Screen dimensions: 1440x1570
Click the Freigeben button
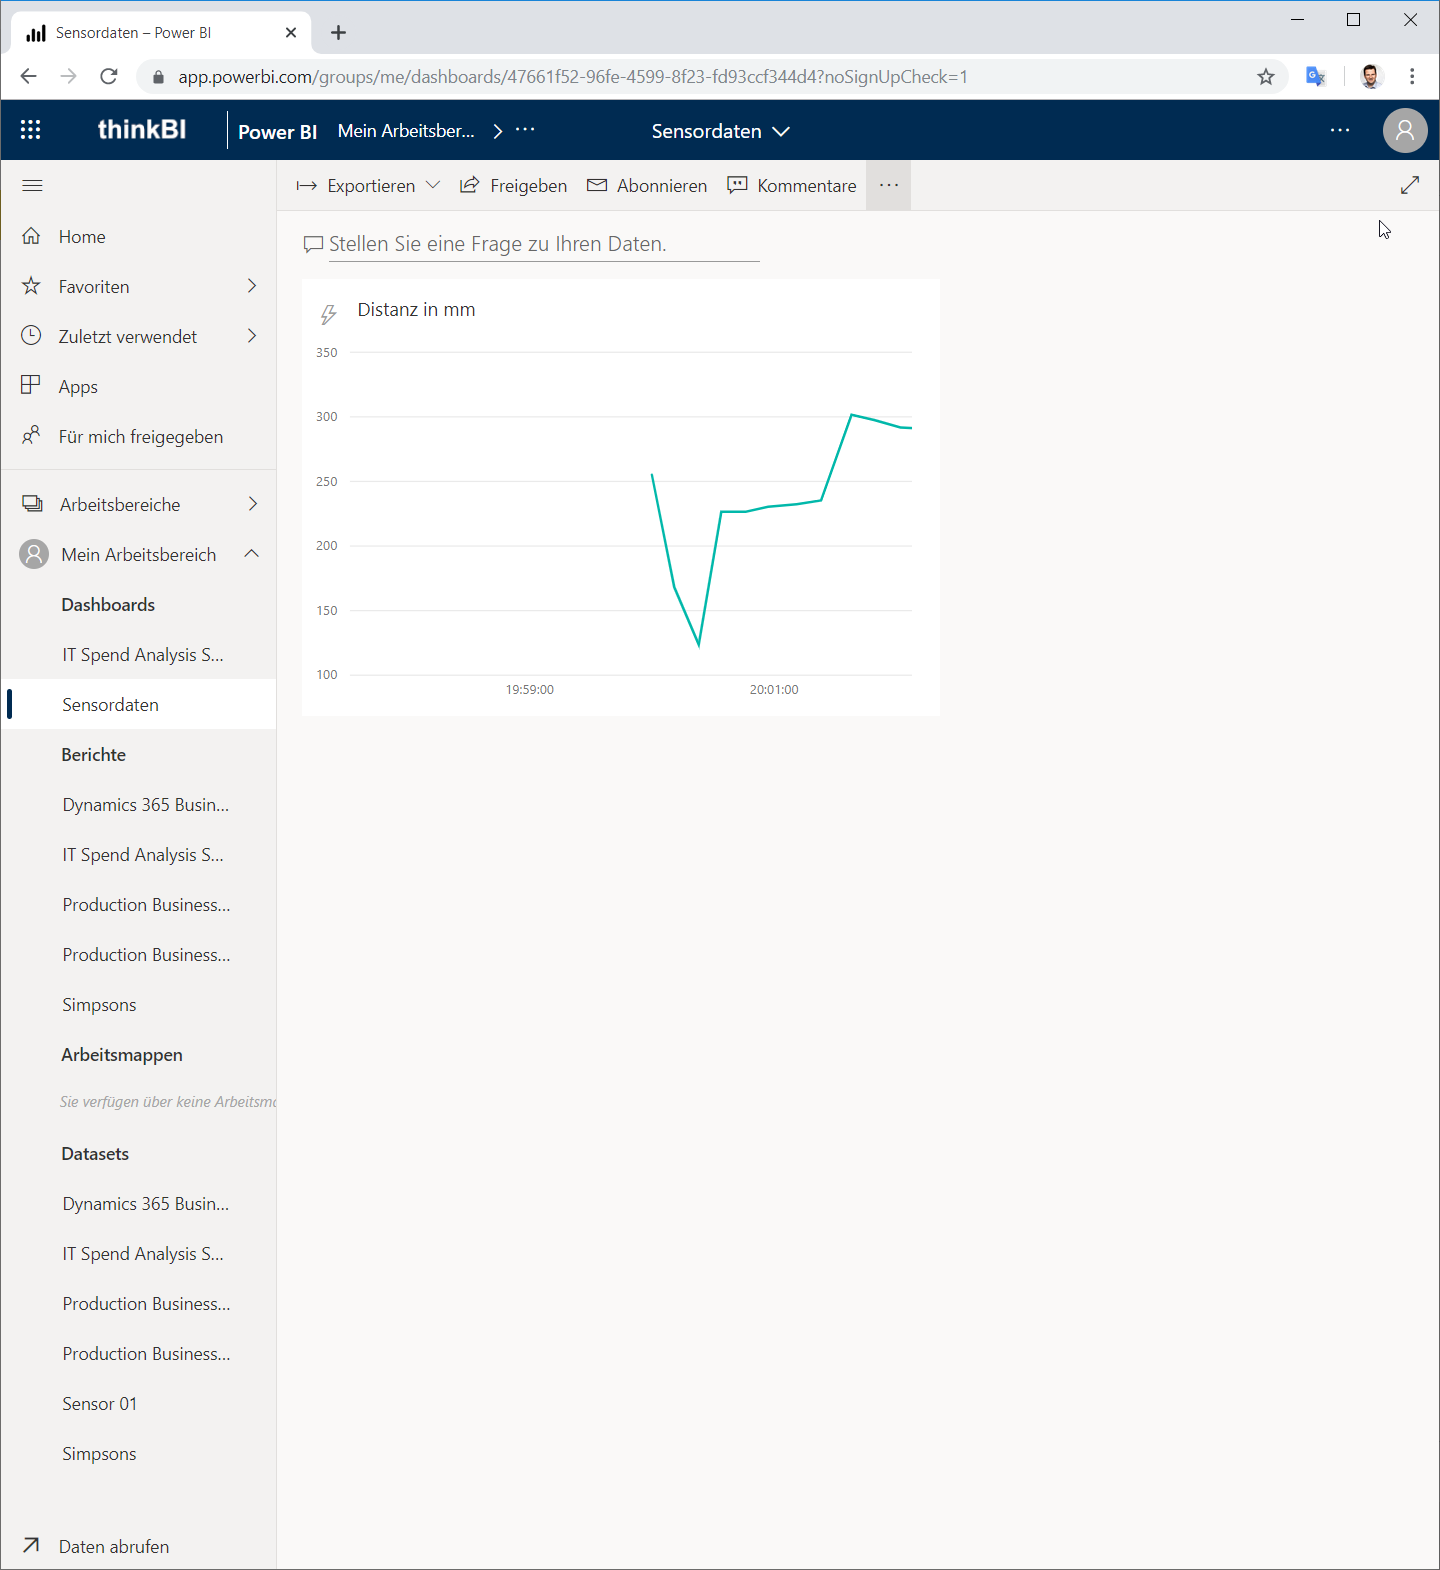(x=513, y=186)
